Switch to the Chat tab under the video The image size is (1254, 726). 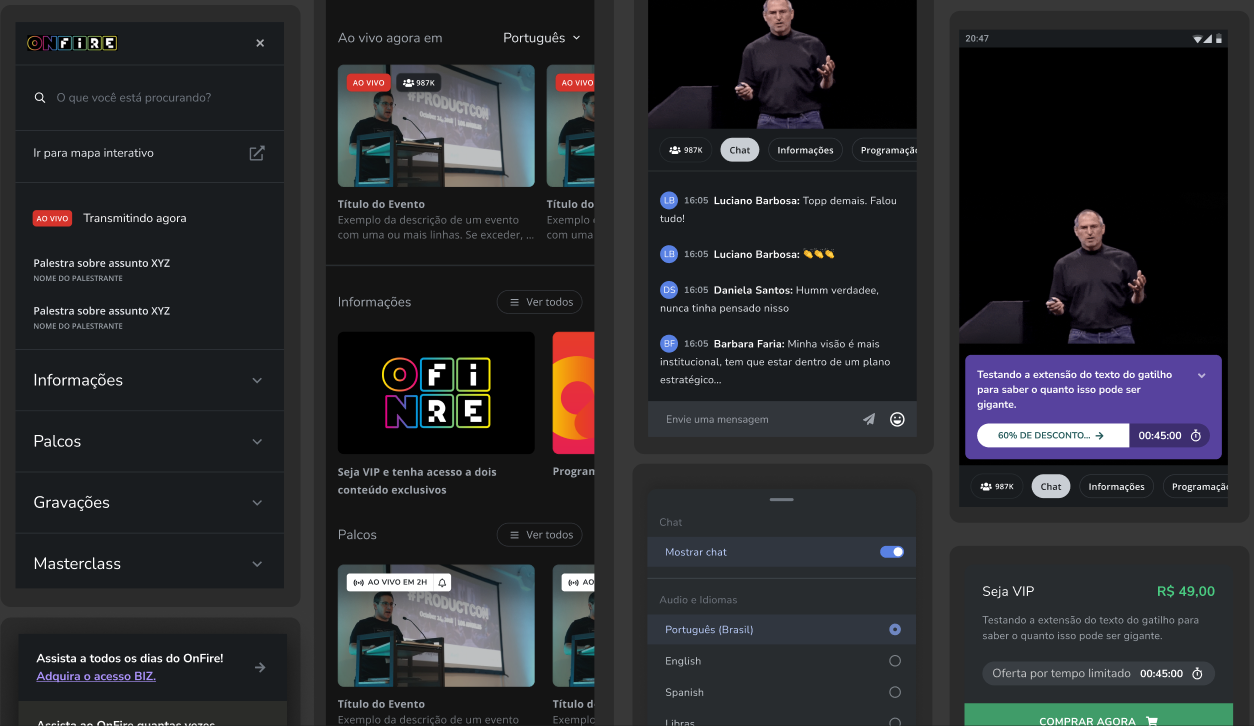(740, 150)
